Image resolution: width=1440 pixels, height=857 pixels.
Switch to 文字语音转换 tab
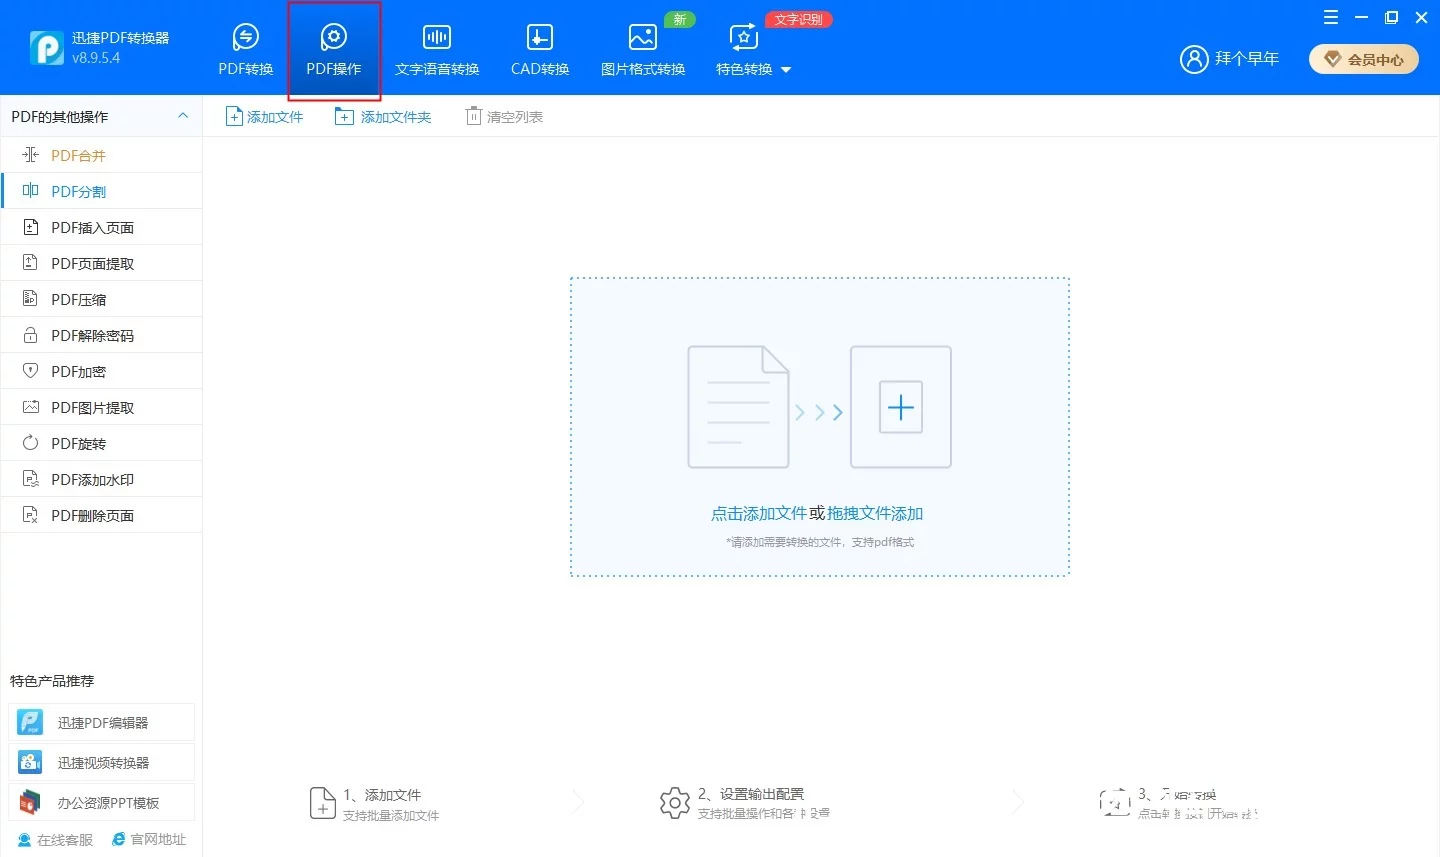pyautogui.click(x=437, y=50)
